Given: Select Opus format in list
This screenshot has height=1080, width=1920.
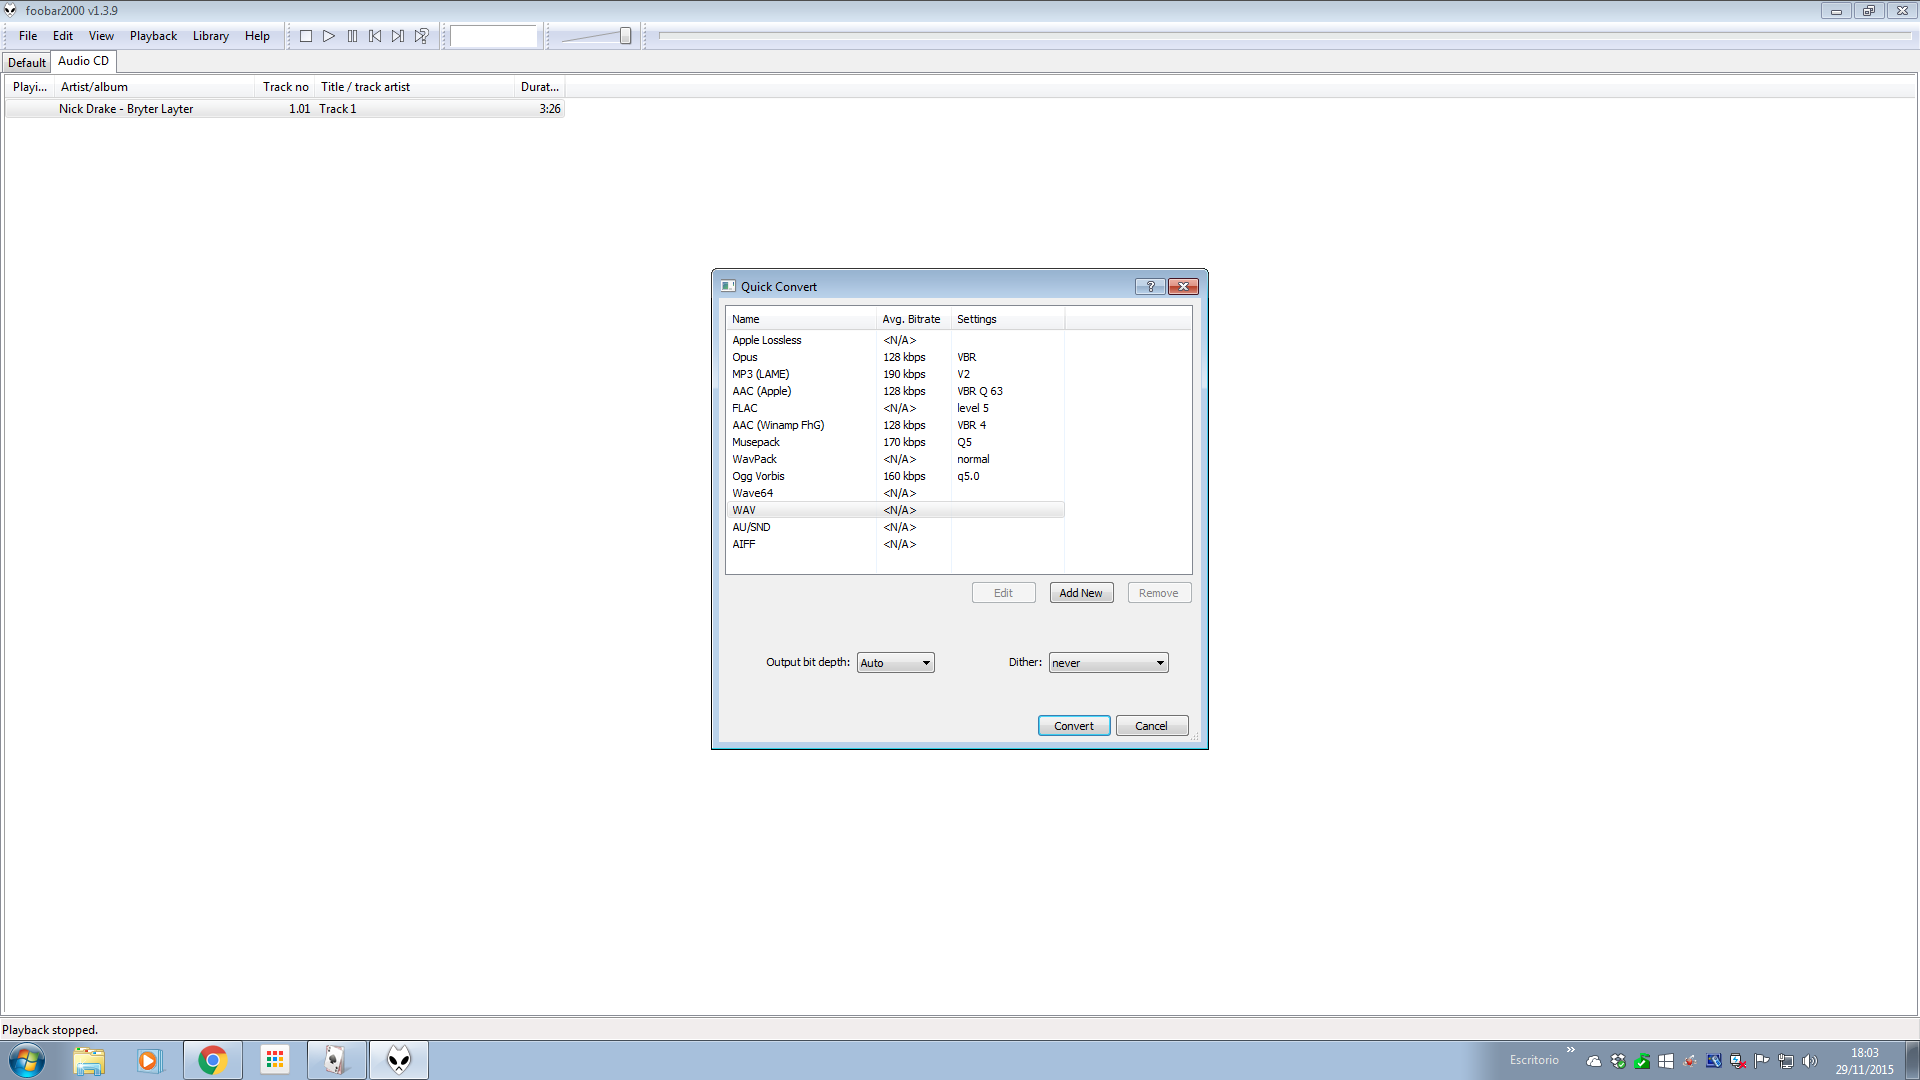Looking at the screenshot, I should pyautogui.click(x=895, y=357).
